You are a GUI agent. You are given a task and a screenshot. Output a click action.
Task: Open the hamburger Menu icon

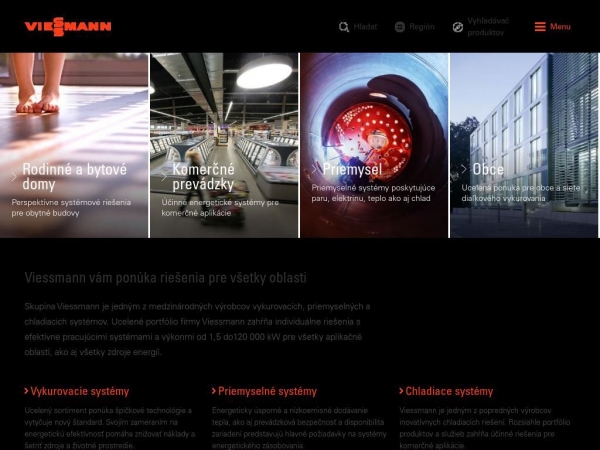540,27
